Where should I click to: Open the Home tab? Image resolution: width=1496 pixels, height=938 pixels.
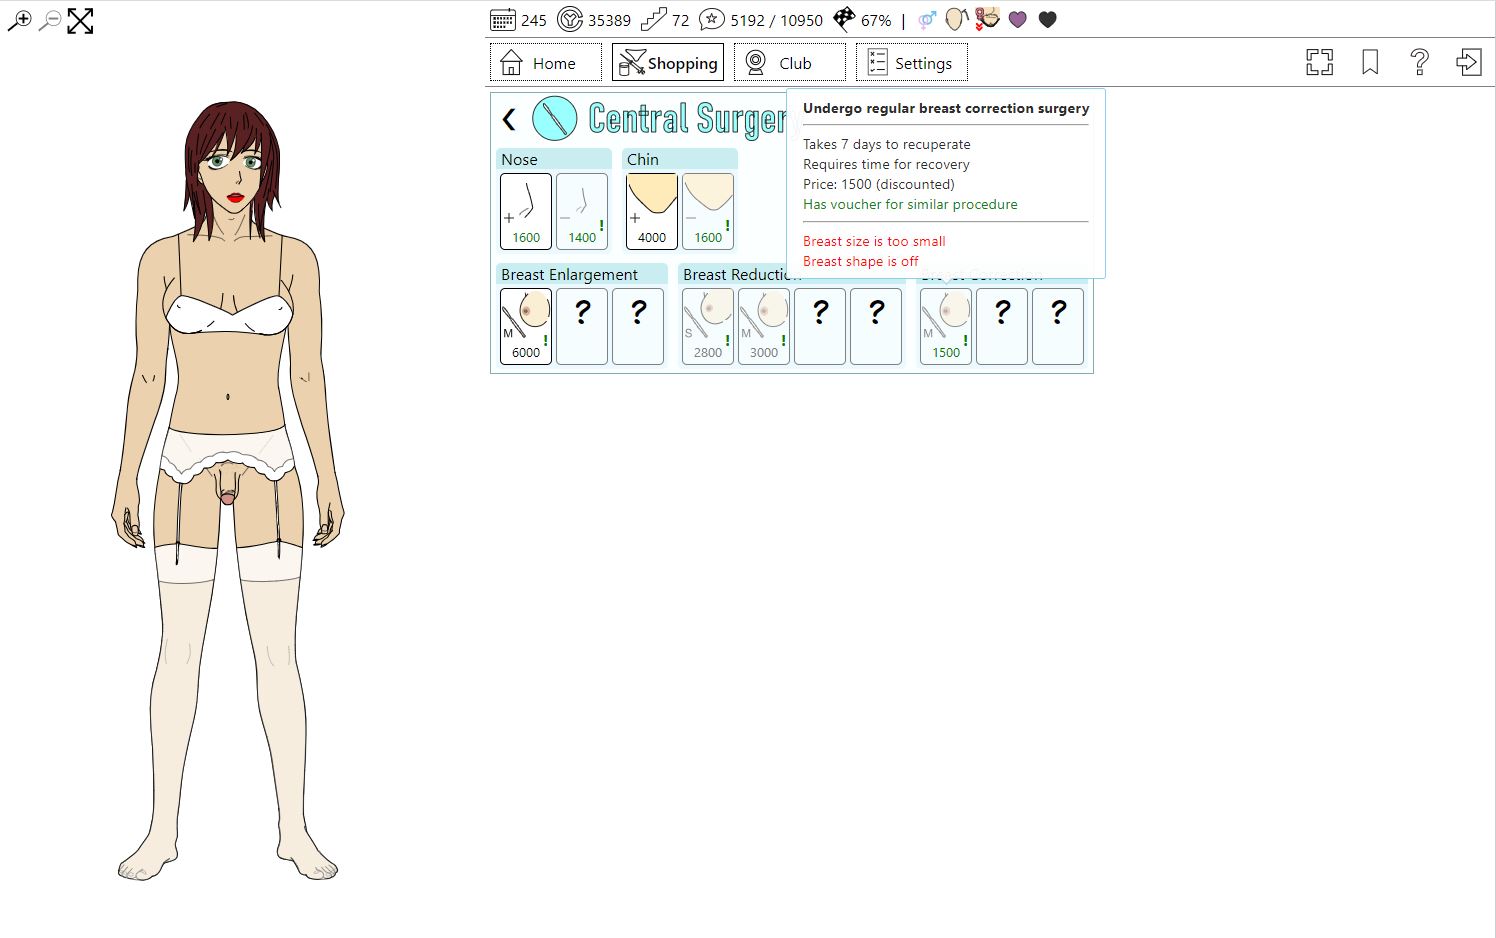click(545, 63)
